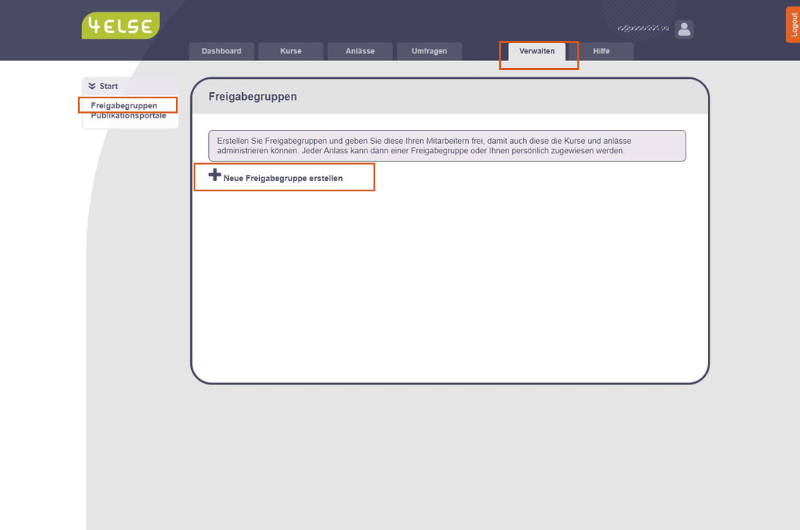Image resolution: width=800 pixels, height=530 pixels.
Task: Click the 4ELSE logo
Action: pos(120,26)
